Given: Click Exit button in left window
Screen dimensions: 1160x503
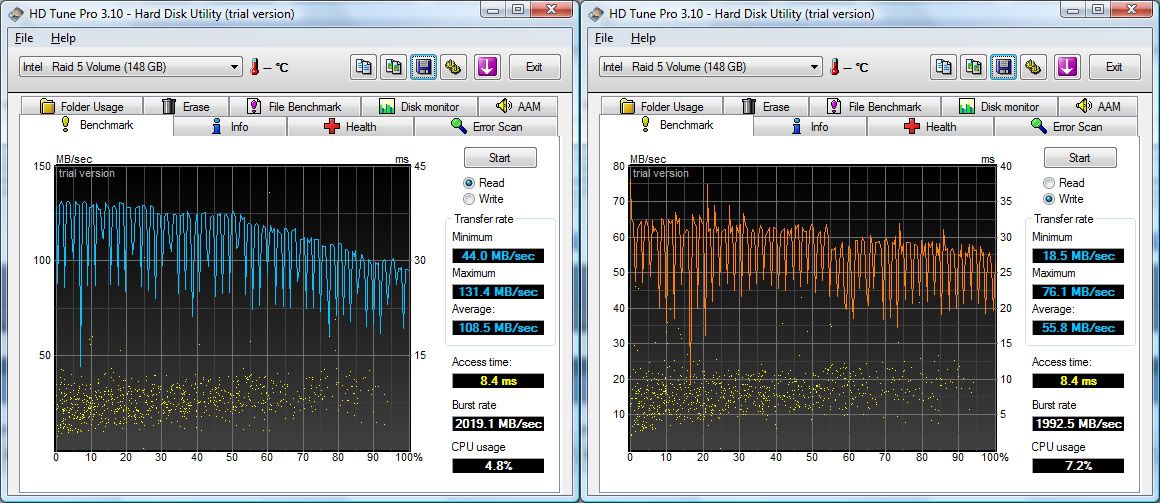Looking at the screenshot, I should 533,67.
